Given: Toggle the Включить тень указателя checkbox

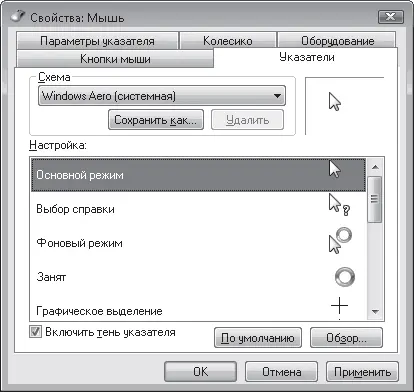Looking at the screenshot, I should 35,332.
